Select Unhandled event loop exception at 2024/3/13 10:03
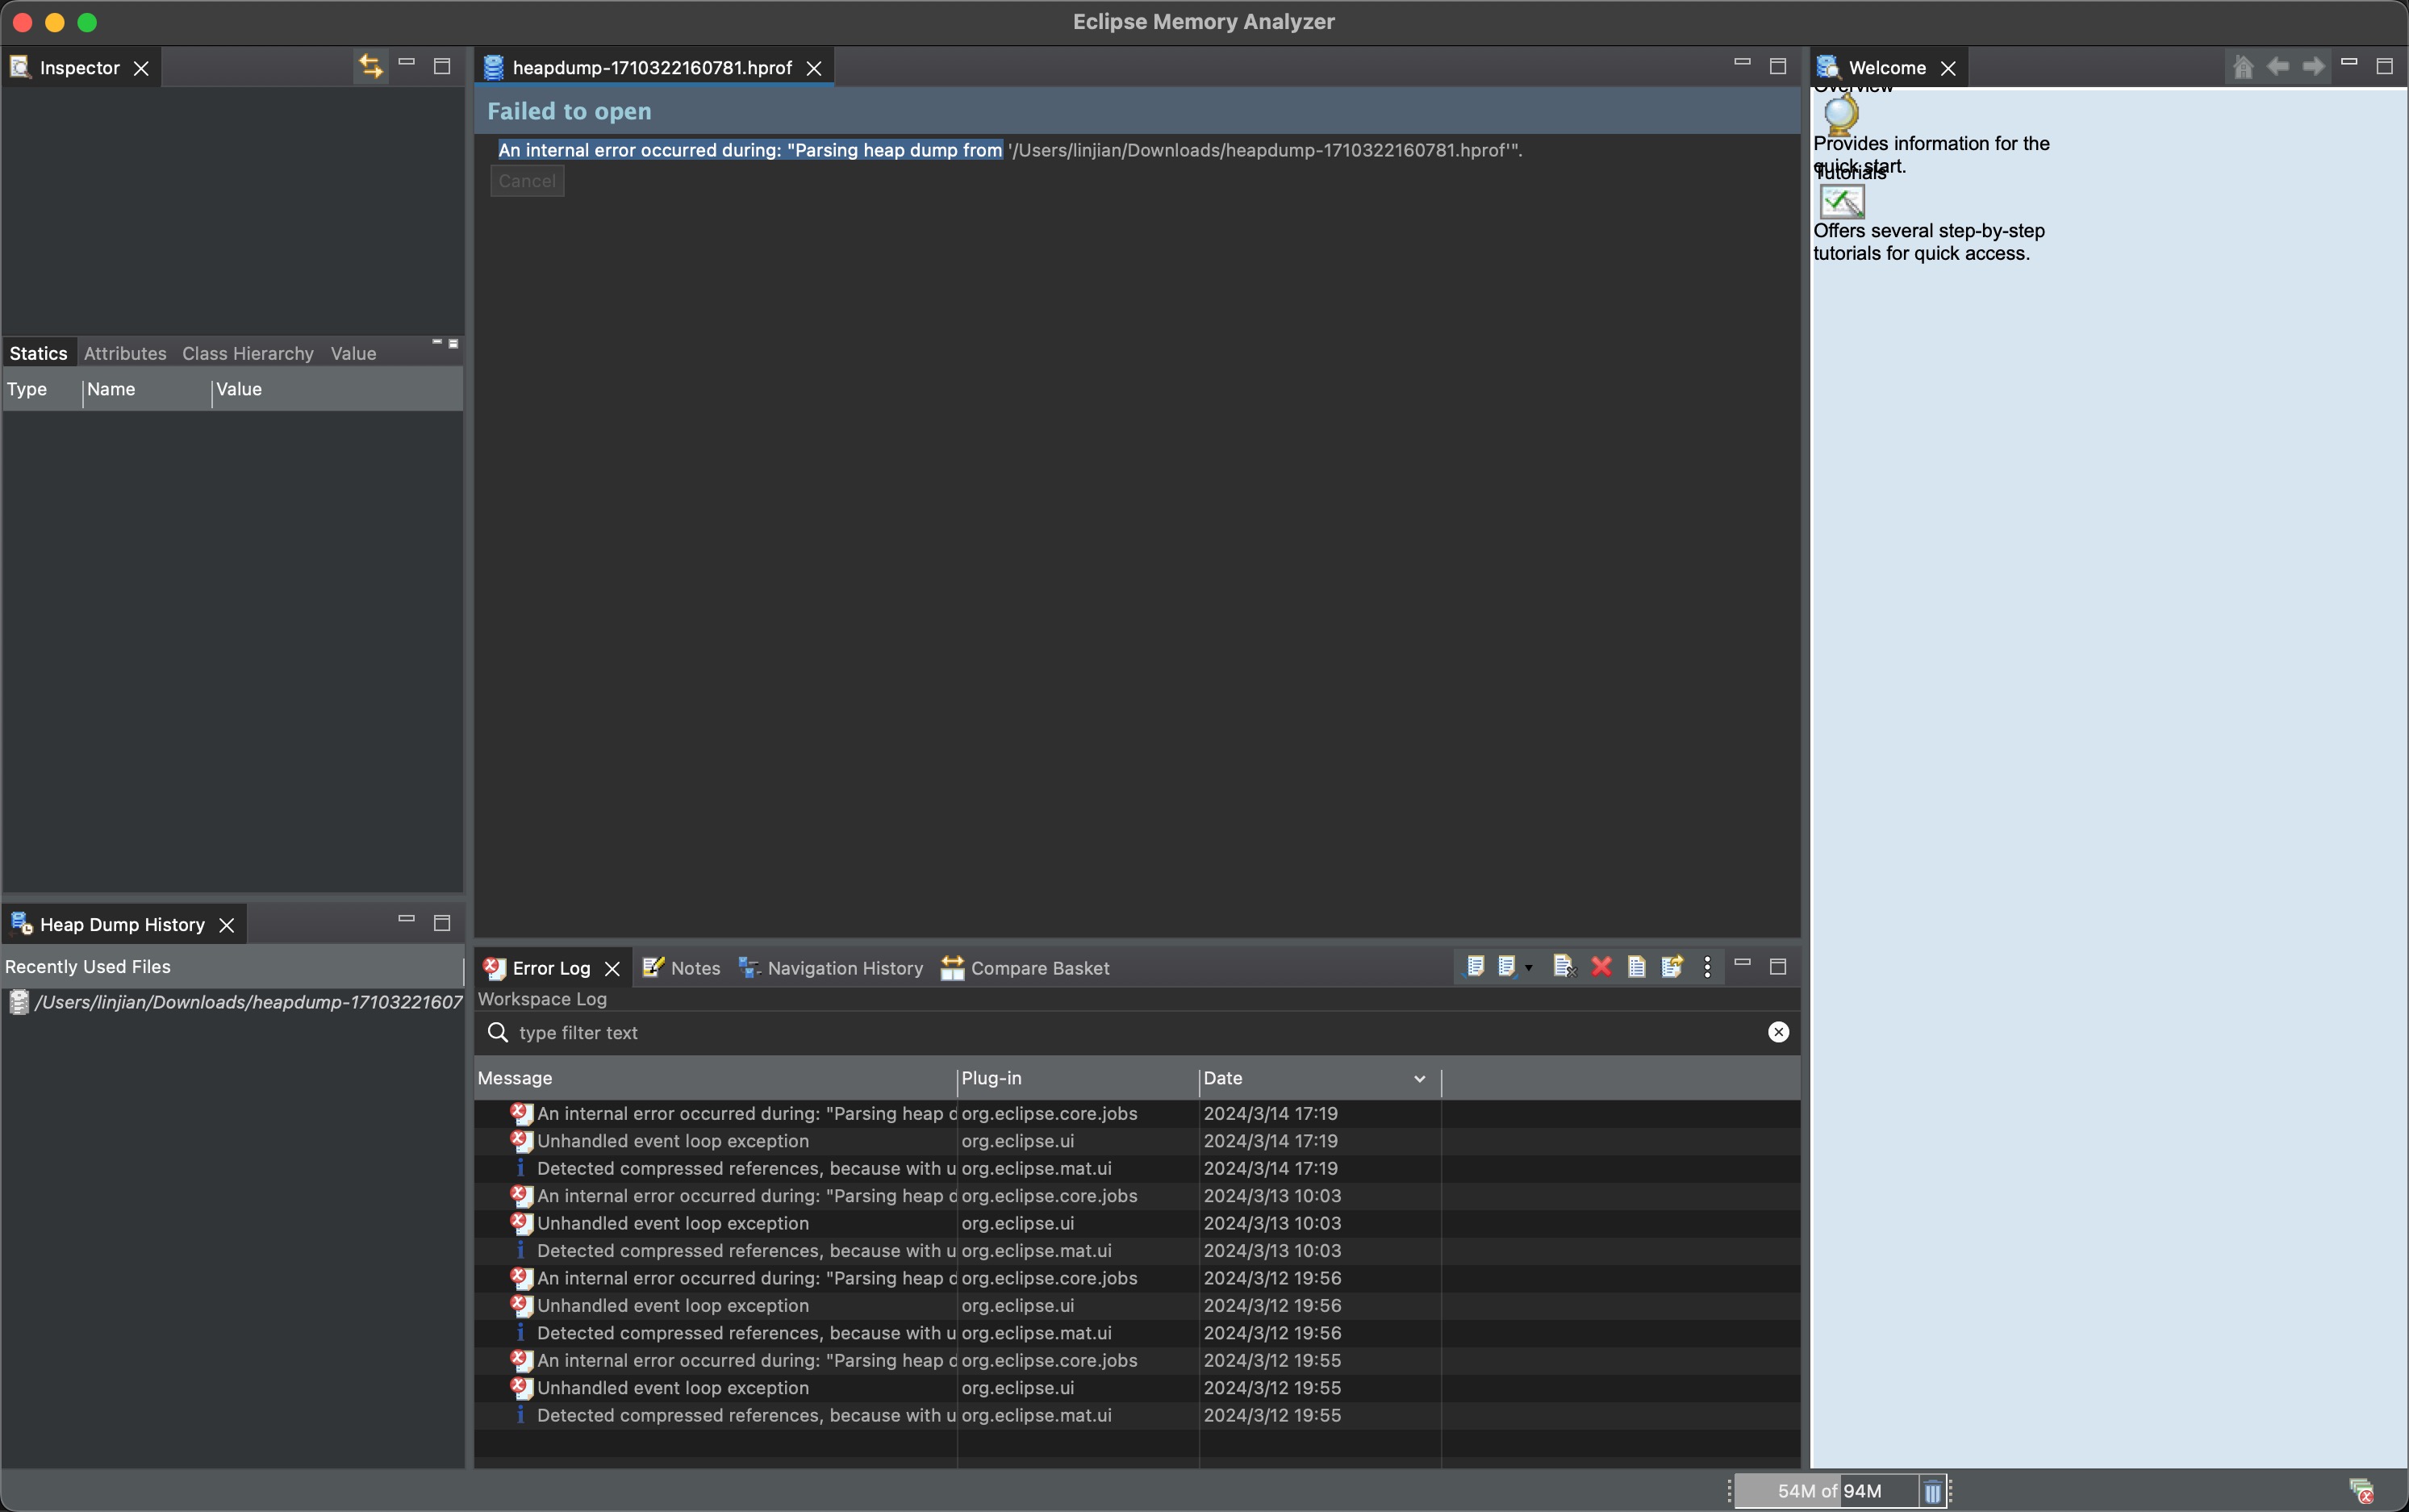 (x=1138, y=1223)
